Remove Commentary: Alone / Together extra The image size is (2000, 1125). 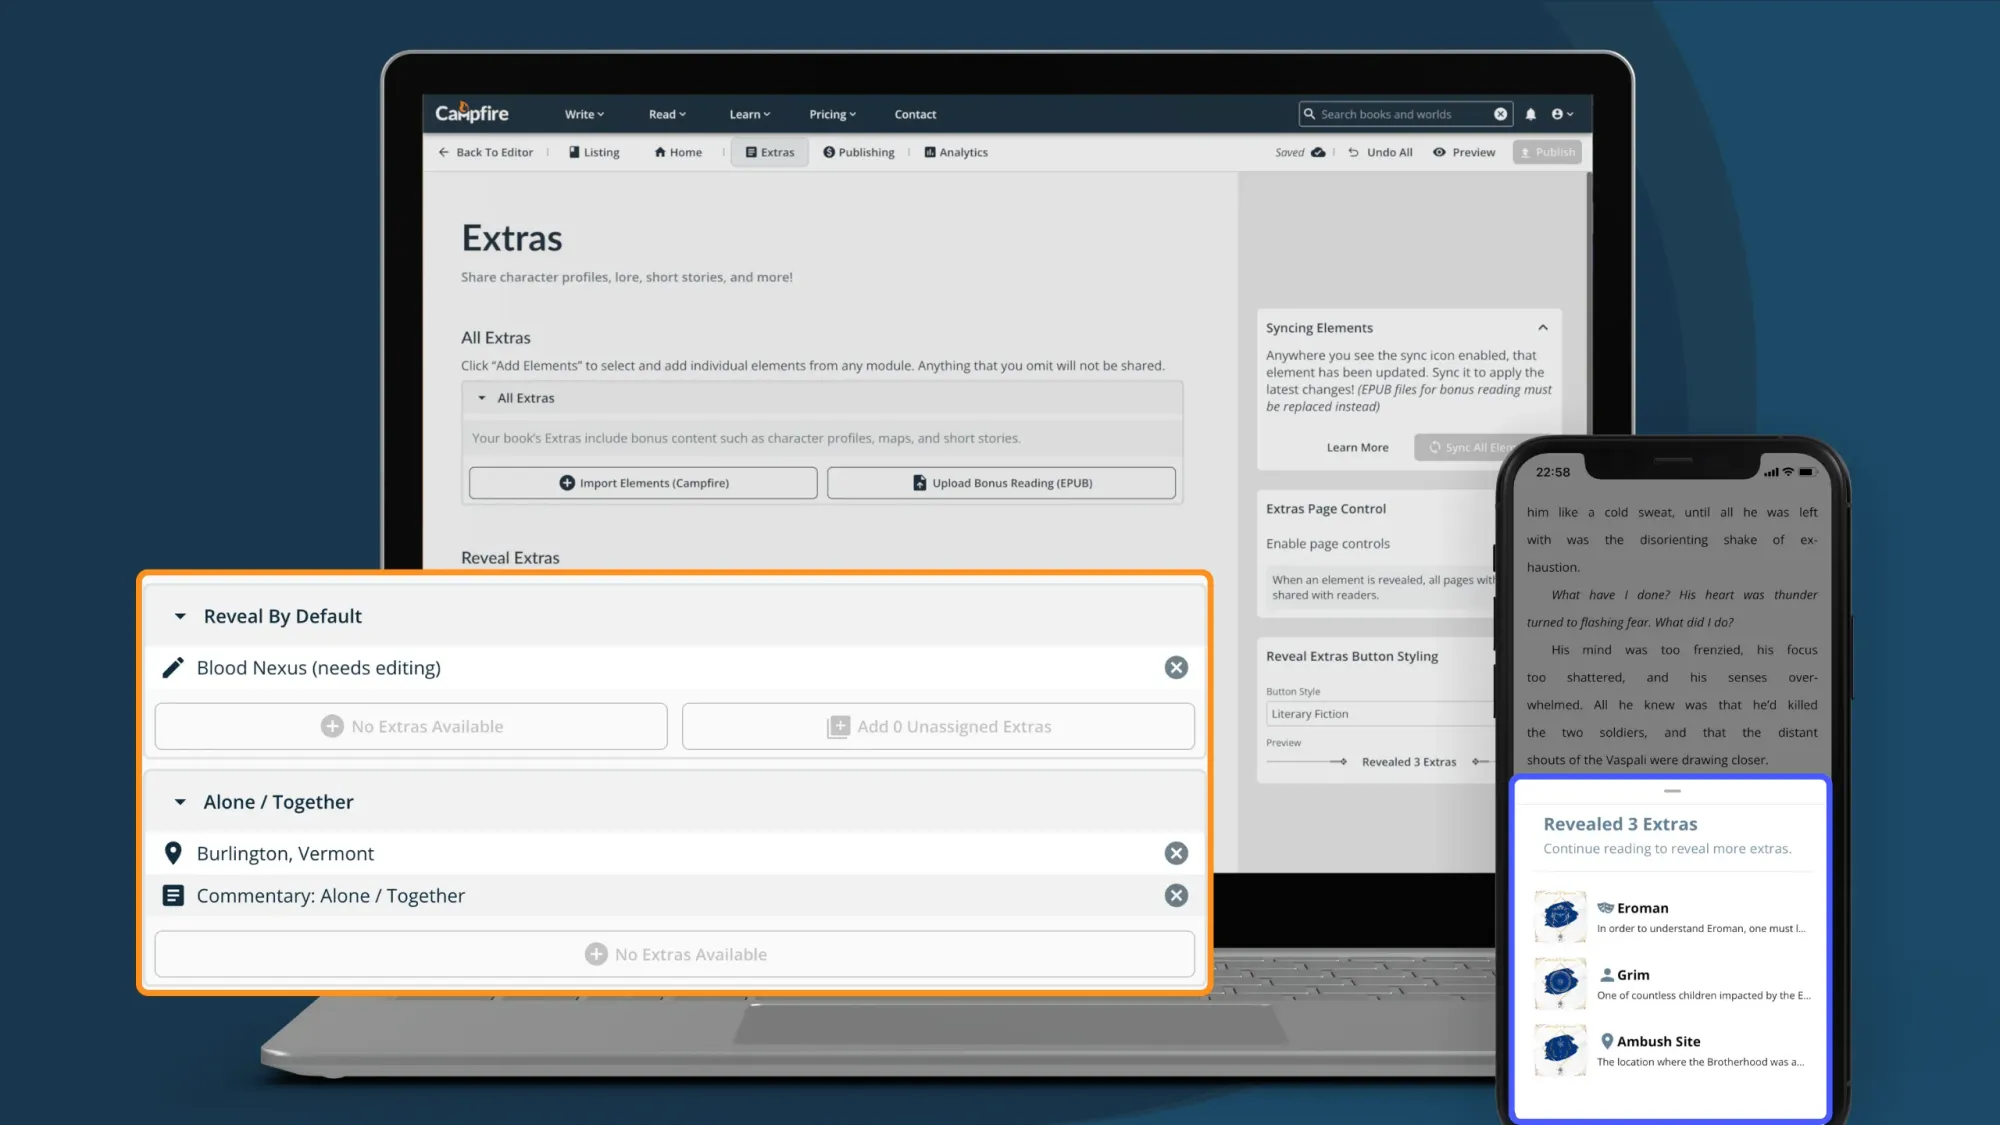point(1176,896)
